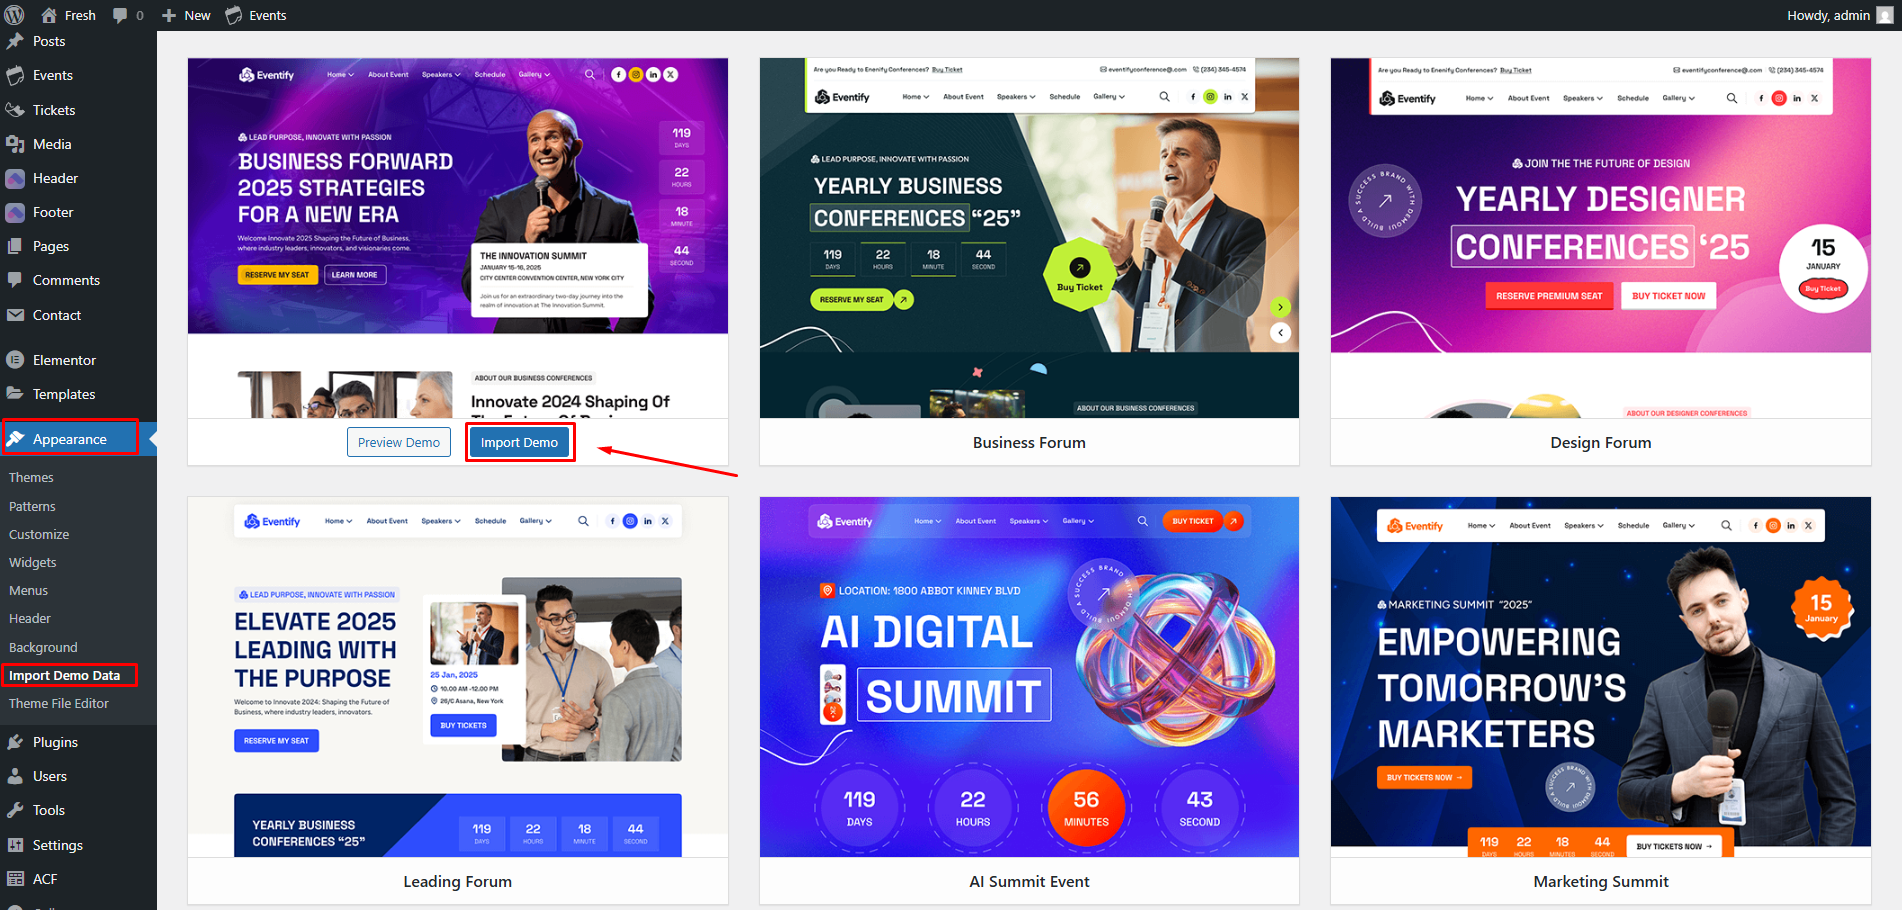Image resolution: width=1902 pixels, height=910 pixels.
Task: Click the New link in admin bar
Action: coord(187,15)
